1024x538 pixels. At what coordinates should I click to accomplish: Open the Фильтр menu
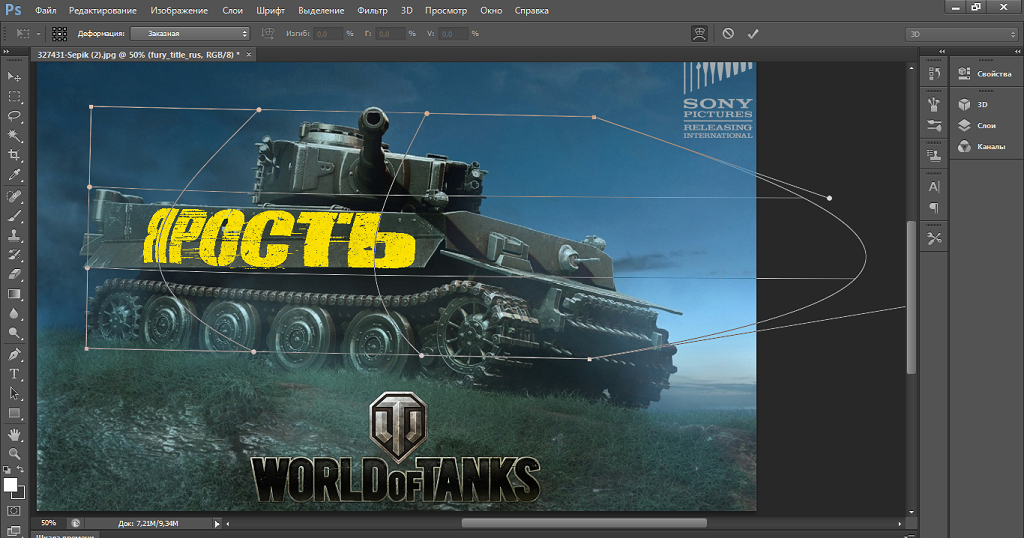tap(372, 10)
